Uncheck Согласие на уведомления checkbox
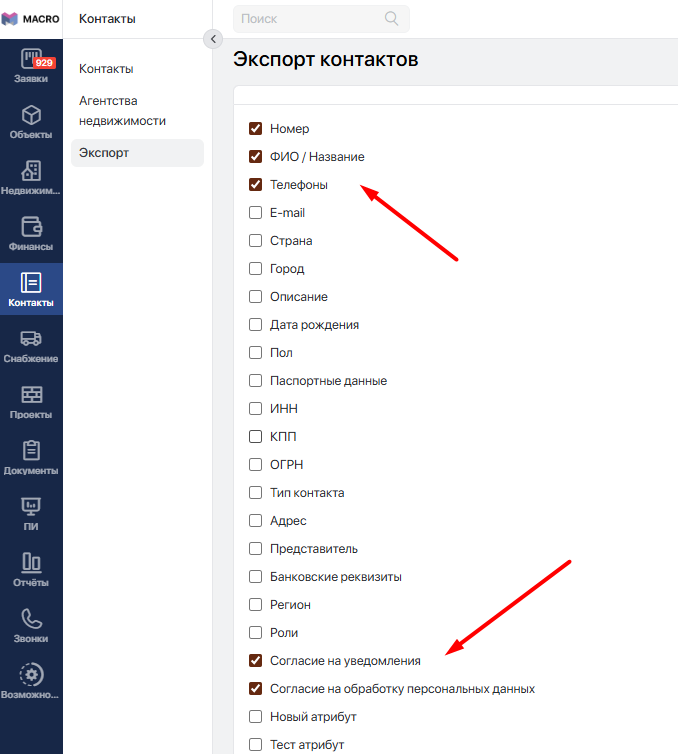 (255, 661)
